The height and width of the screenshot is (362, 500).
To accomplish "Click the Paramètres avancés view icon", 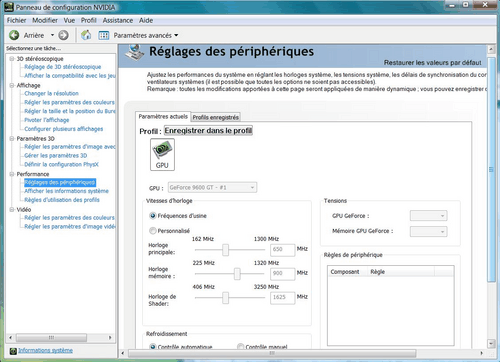I will point(104,35).
